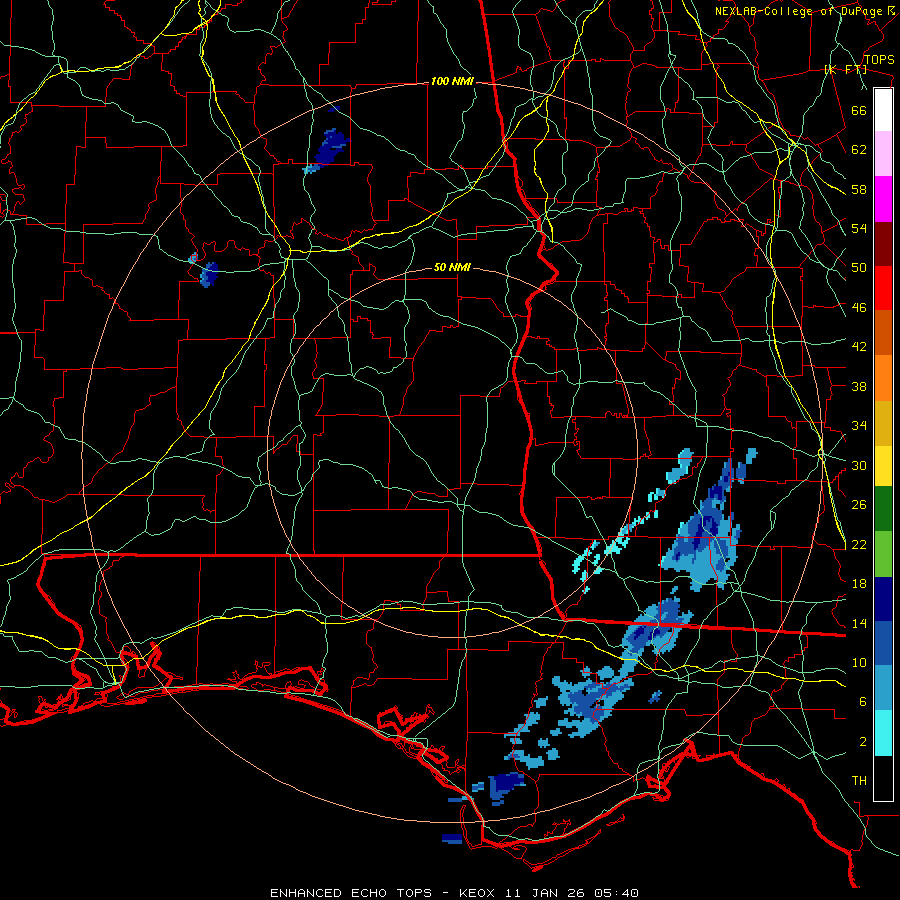900x900 pixels.
Task: Click the '34' legend value
Action: click(x=859, y=426)
